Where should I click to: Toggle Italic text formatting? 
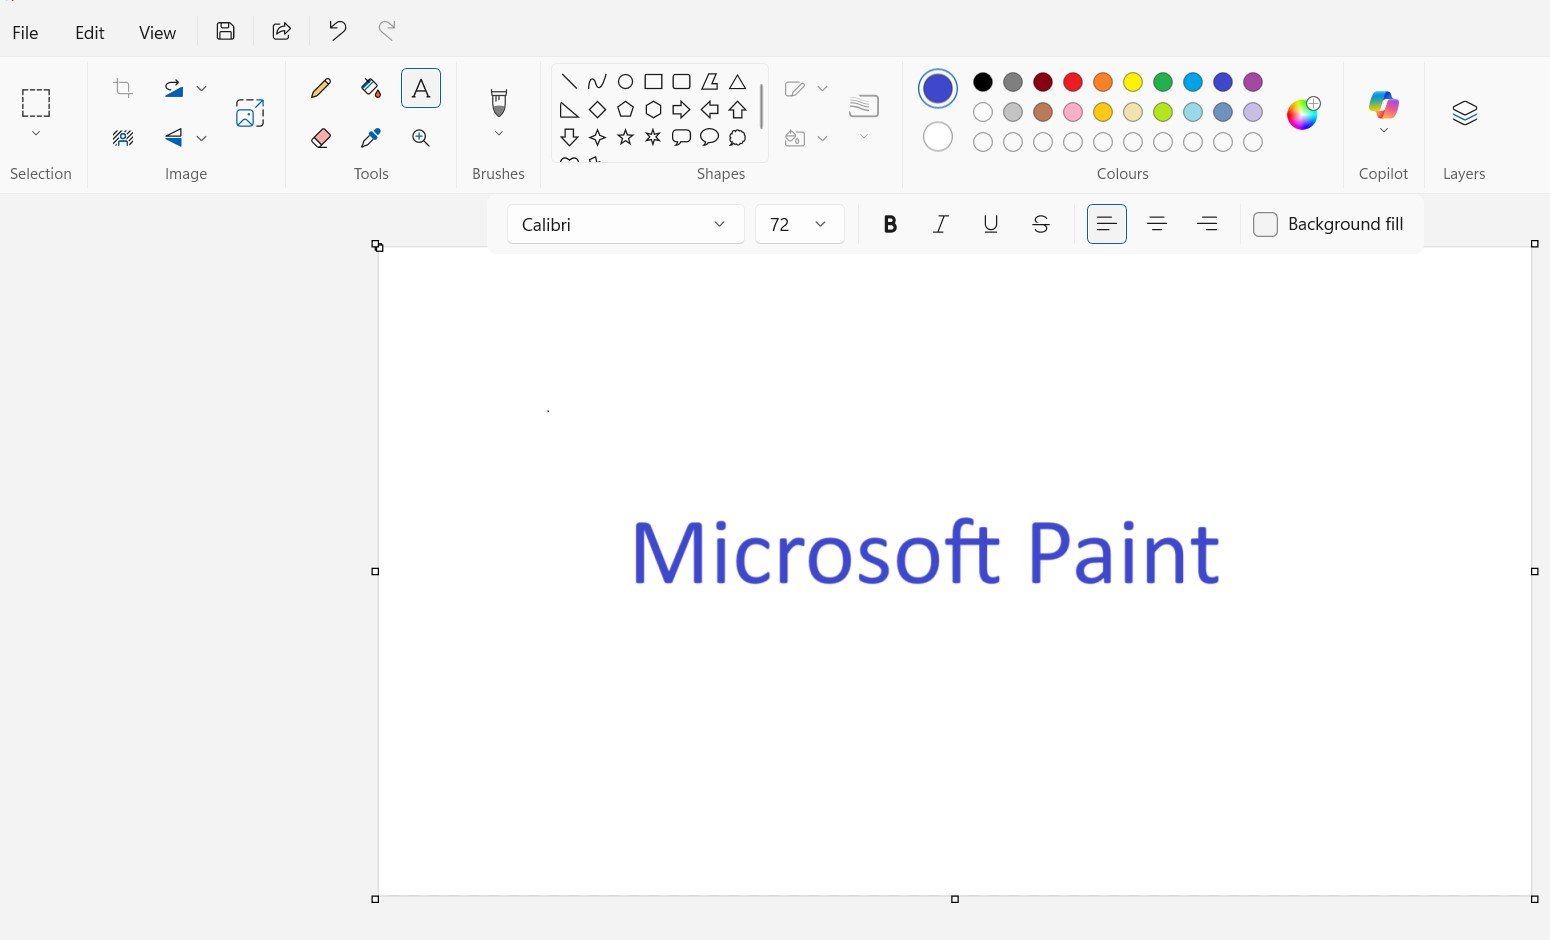(x=940, y=224)
